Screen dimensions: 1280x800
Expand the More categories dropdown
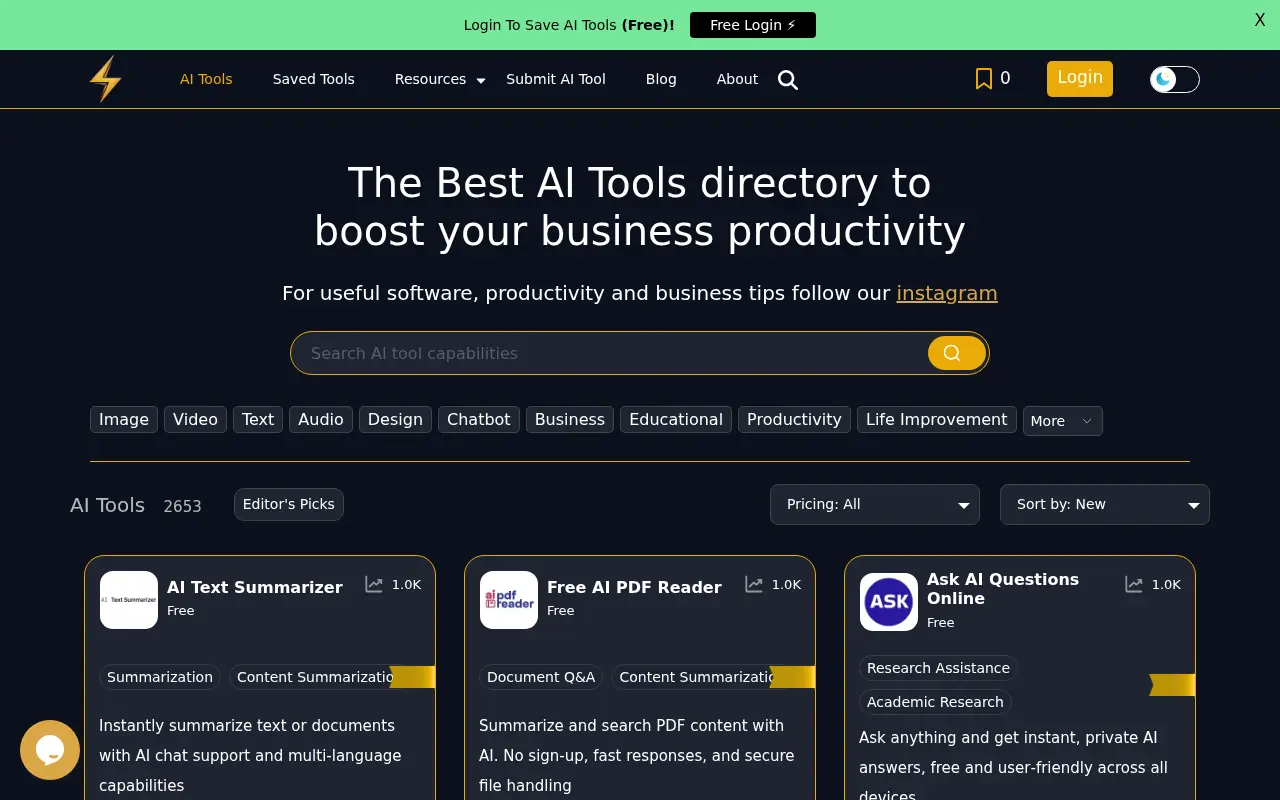click(x=1062, y=421)
